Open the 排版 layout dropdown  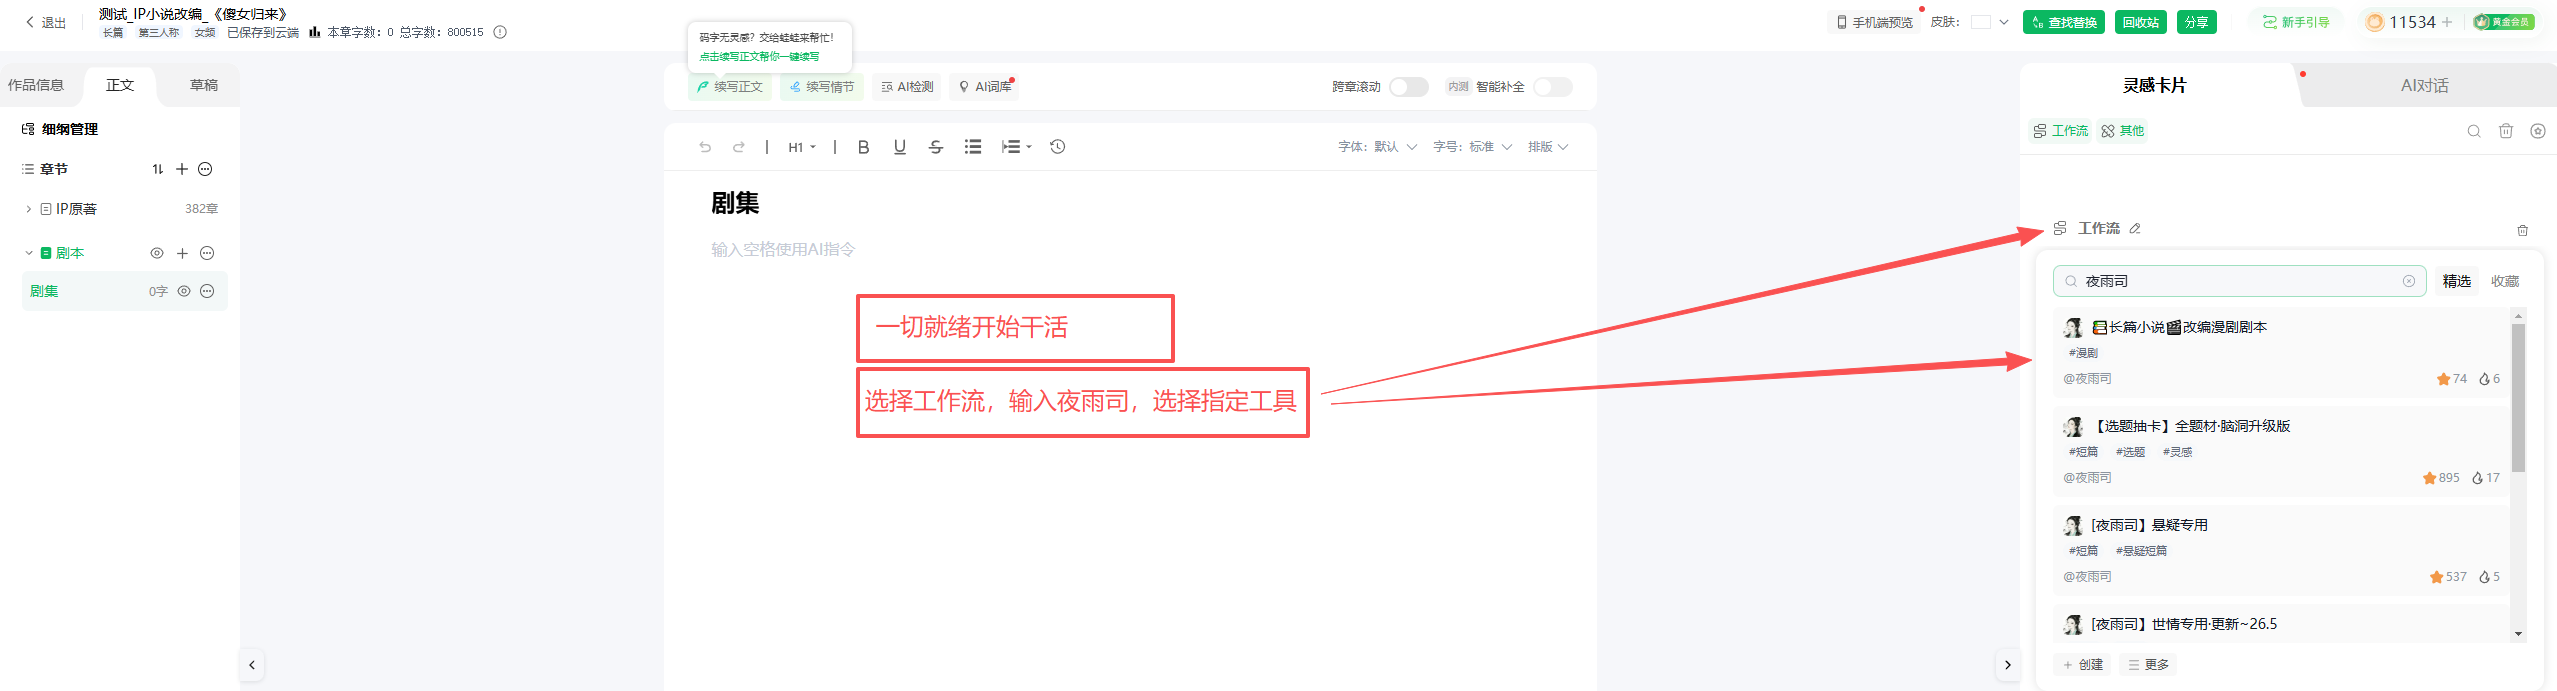point(1548,147)
